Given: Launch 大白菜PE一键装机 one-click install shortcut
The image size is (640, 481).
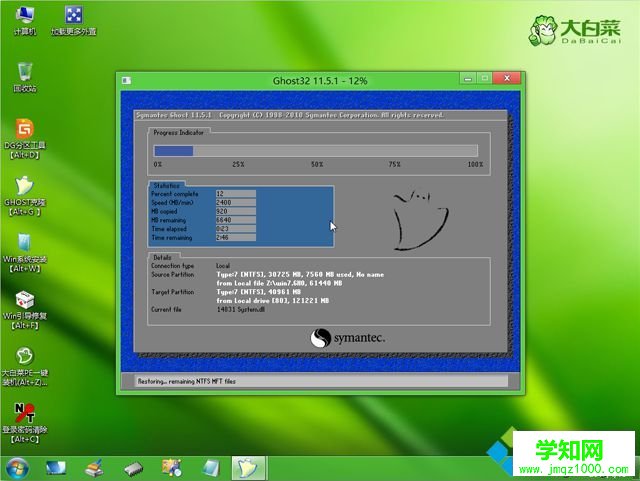Looking at the screenshot, I should coord(25,367).
